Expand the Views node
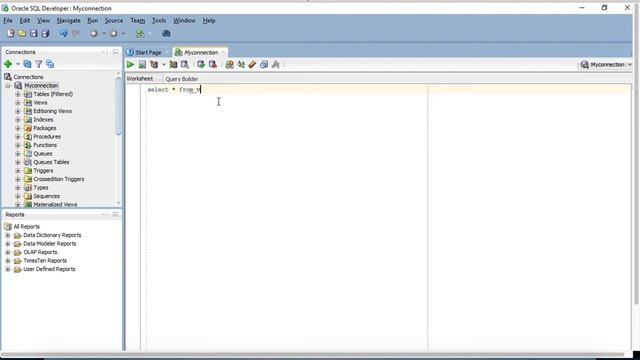Image resolution: width=640 pixels, height=360 pixels. [18, 102]
